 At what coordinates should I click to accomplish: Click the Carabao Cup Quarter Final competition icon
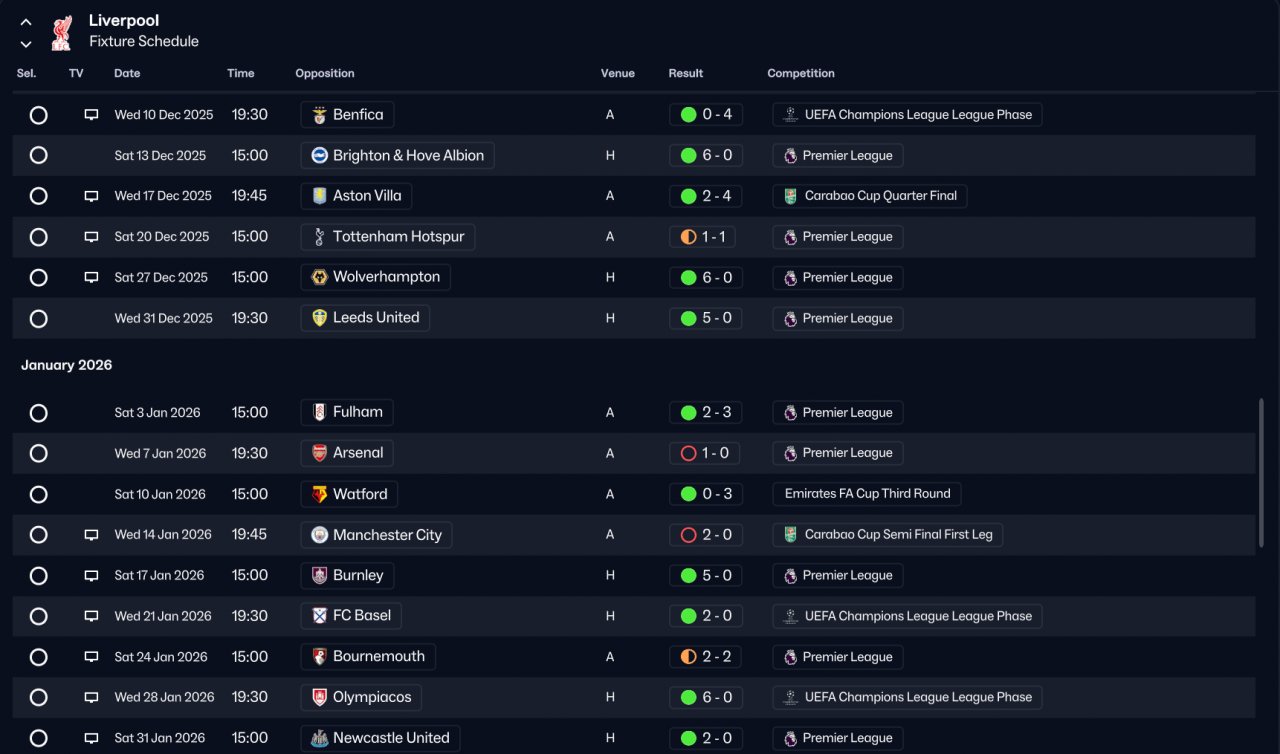click(x=791, y=196)
